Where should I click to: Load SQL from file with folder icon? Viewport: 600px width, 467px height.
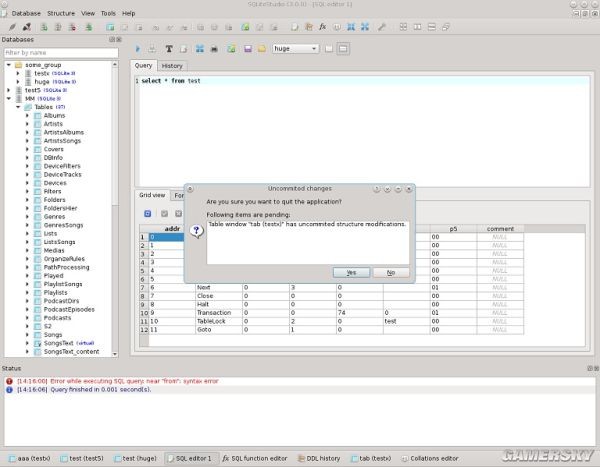click(x=262, y=49)
